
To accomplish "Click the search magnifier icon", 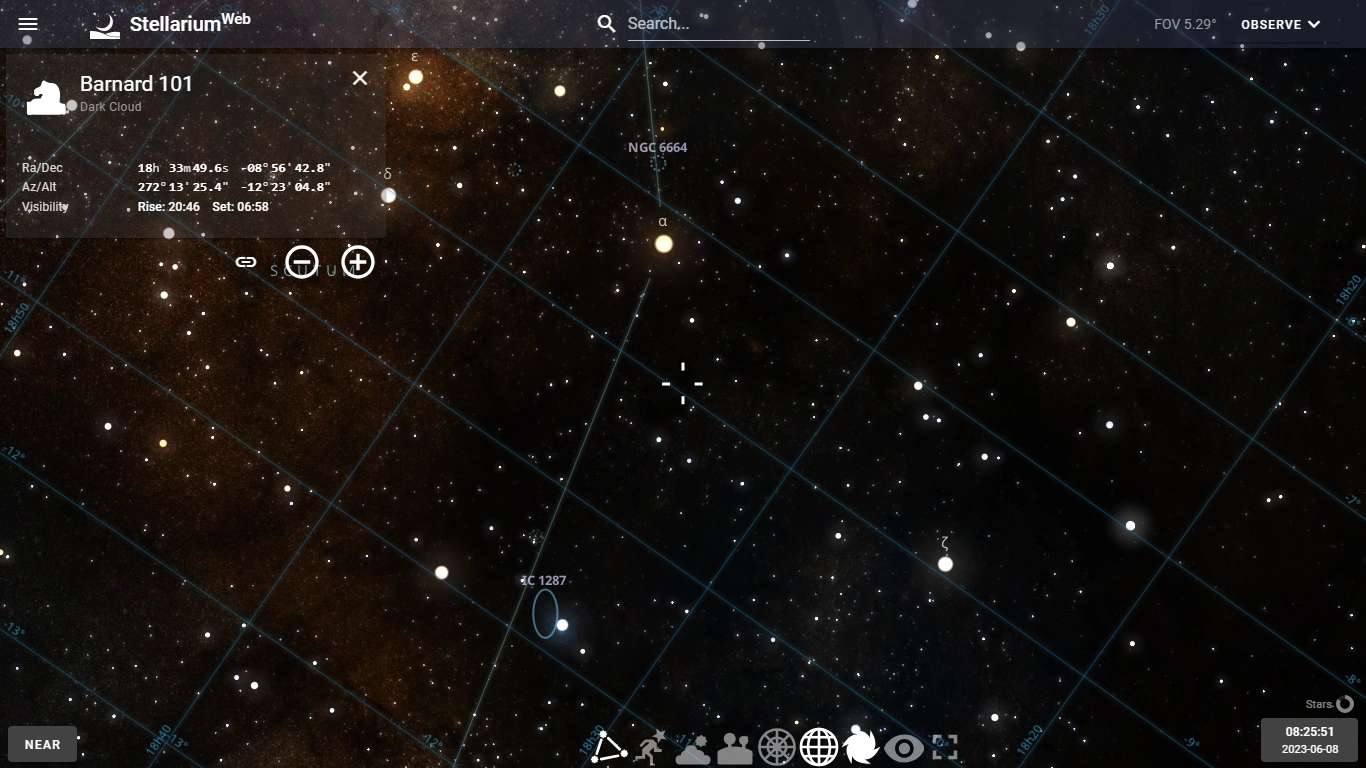I will click(606, 24).
